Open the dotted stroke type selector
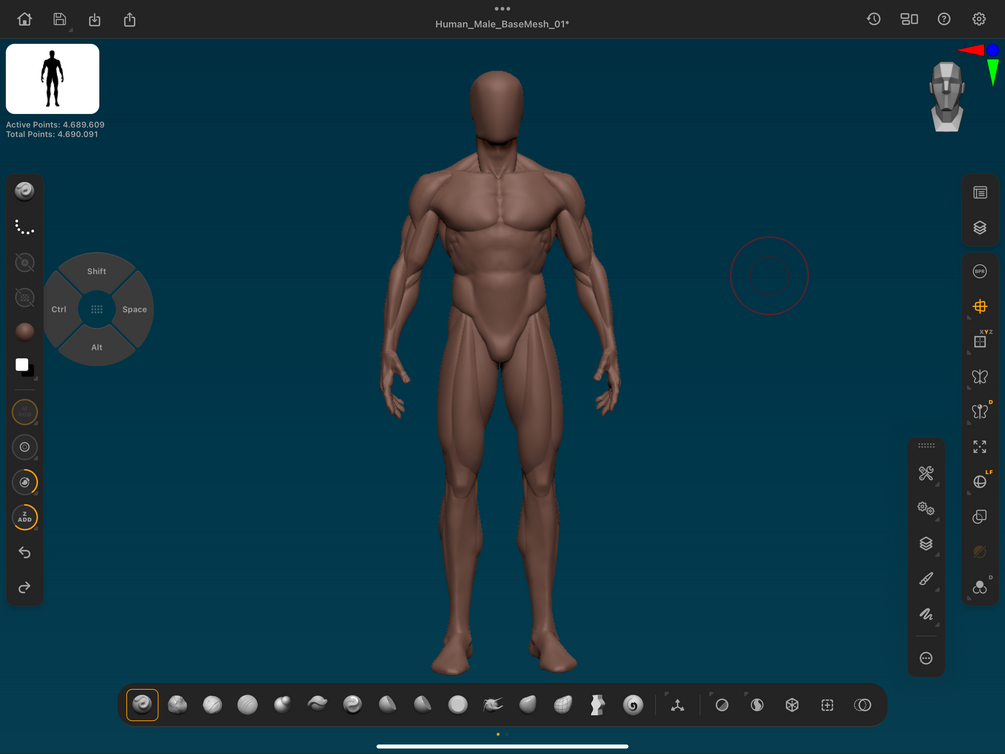Viewport: 1005px width, 754px height. [x=24, y=227]
